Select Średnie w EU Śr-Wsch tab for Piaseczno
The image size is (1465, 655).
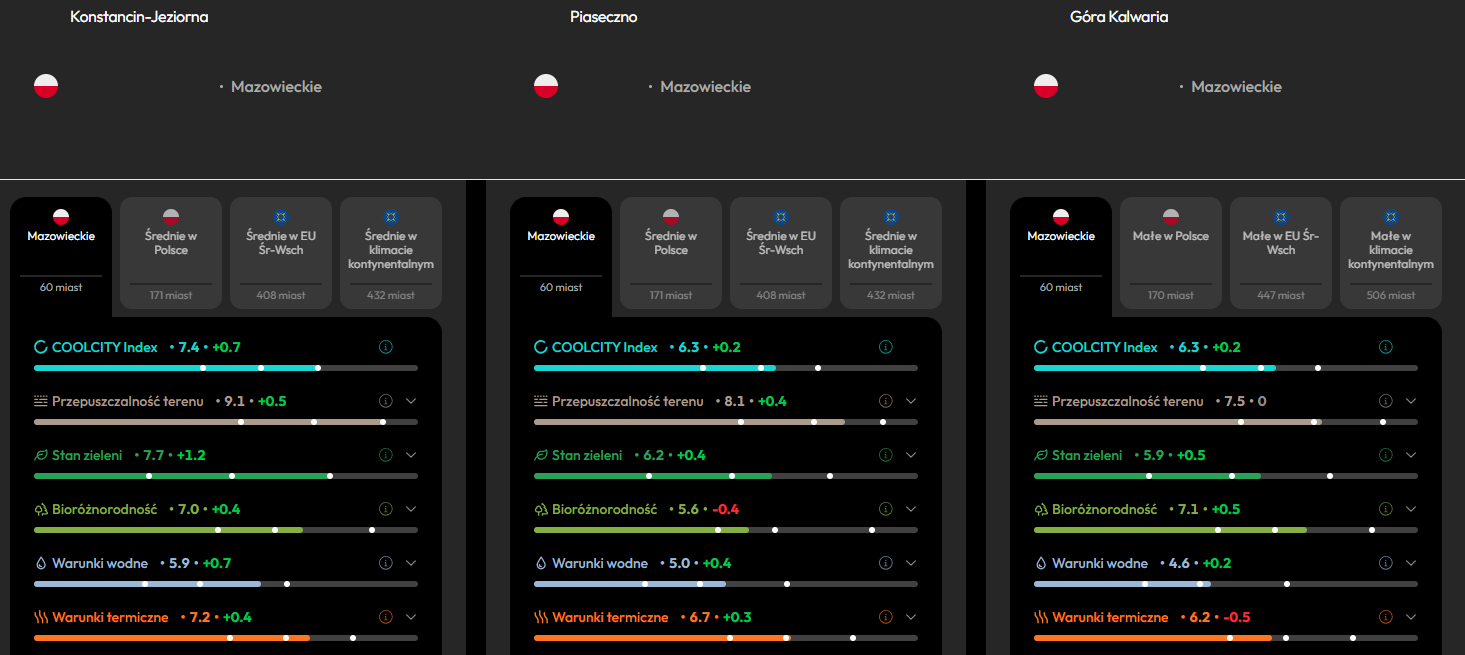tap(781, 253)
